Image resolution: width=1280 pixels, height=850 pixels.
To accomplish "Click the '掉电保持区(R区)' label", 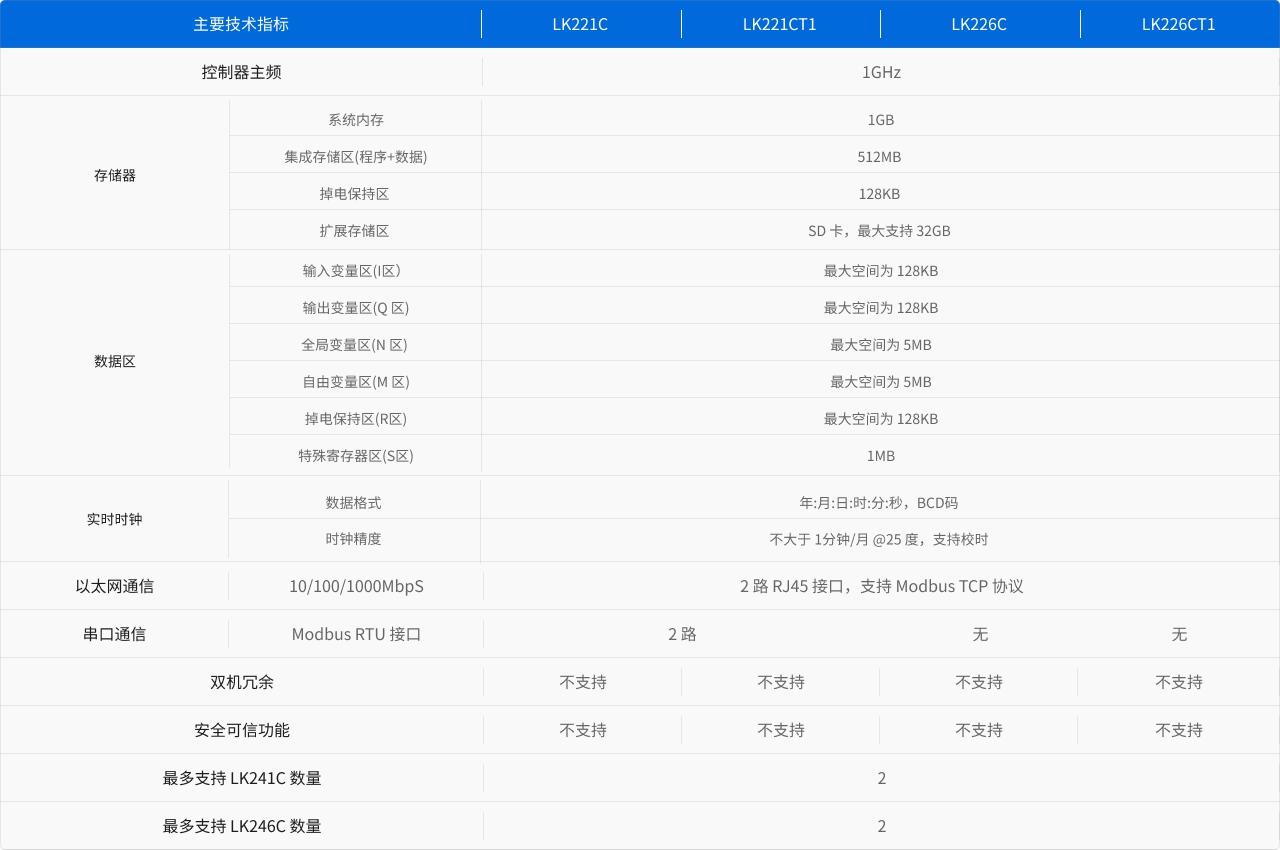I will click(356, 419).
